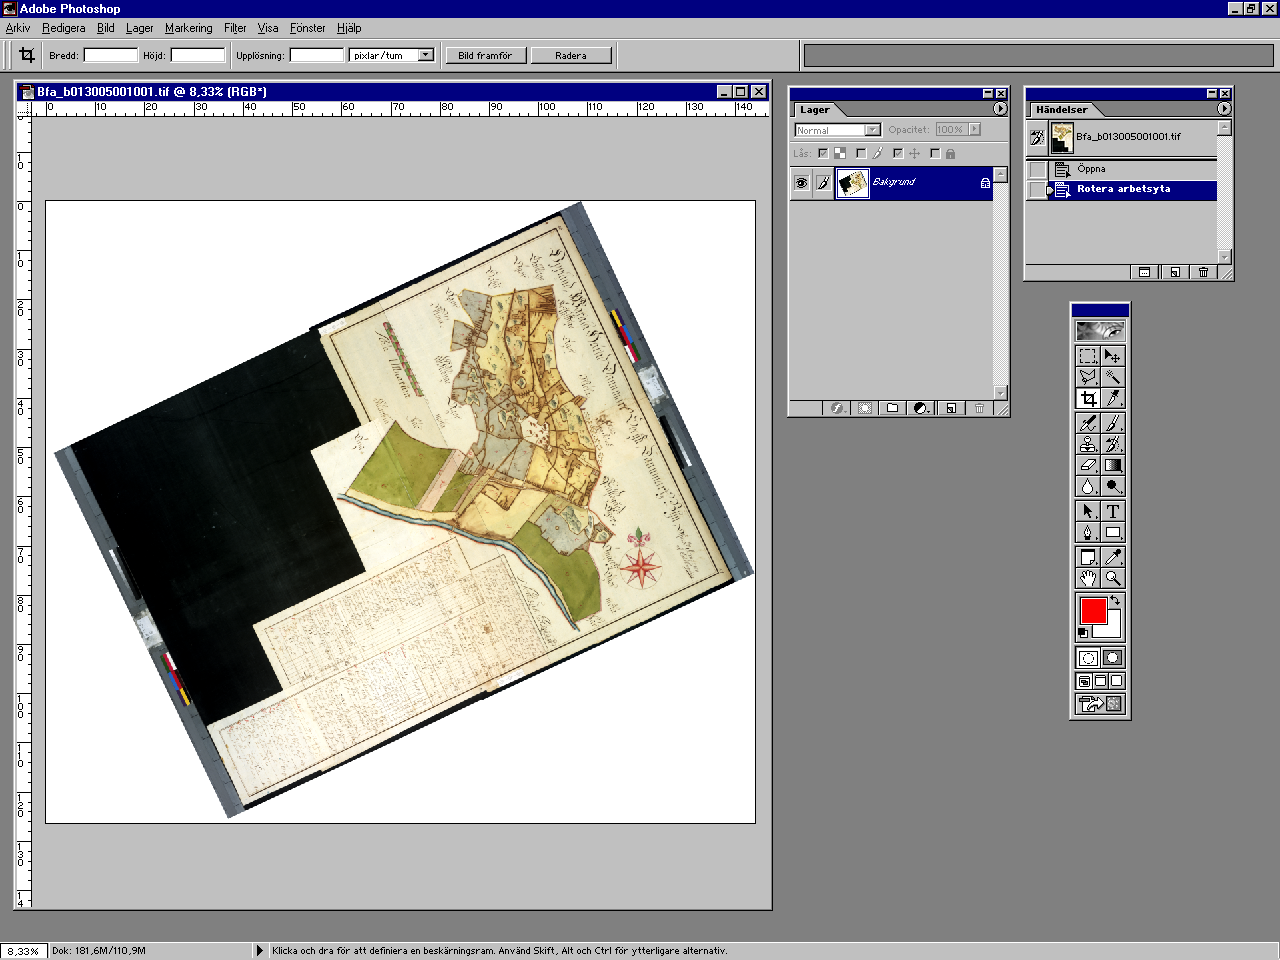This screenshot has width=1280, height=960.
Task: Select the Type tool
Action: (x=1113, y=511)
